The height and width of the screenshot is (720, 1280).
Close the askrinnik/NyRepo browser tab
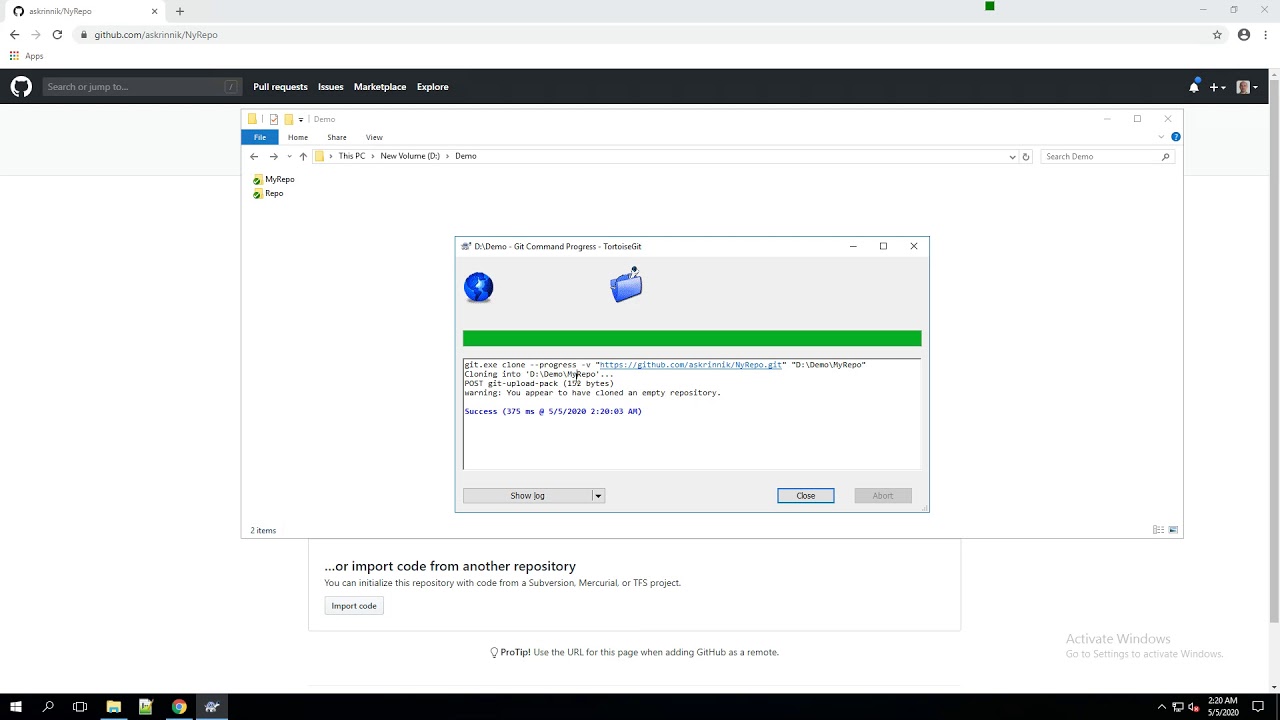pos(154,11)
